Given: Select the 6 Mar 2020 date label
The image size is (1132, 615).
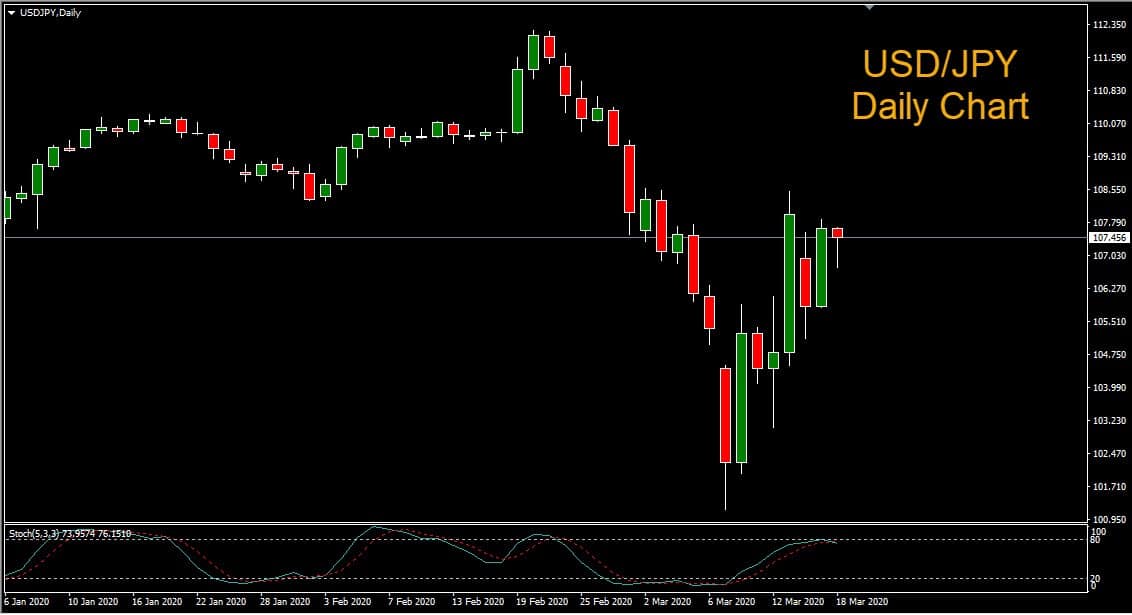Looking at the screenshot, I should pos(730,603).
